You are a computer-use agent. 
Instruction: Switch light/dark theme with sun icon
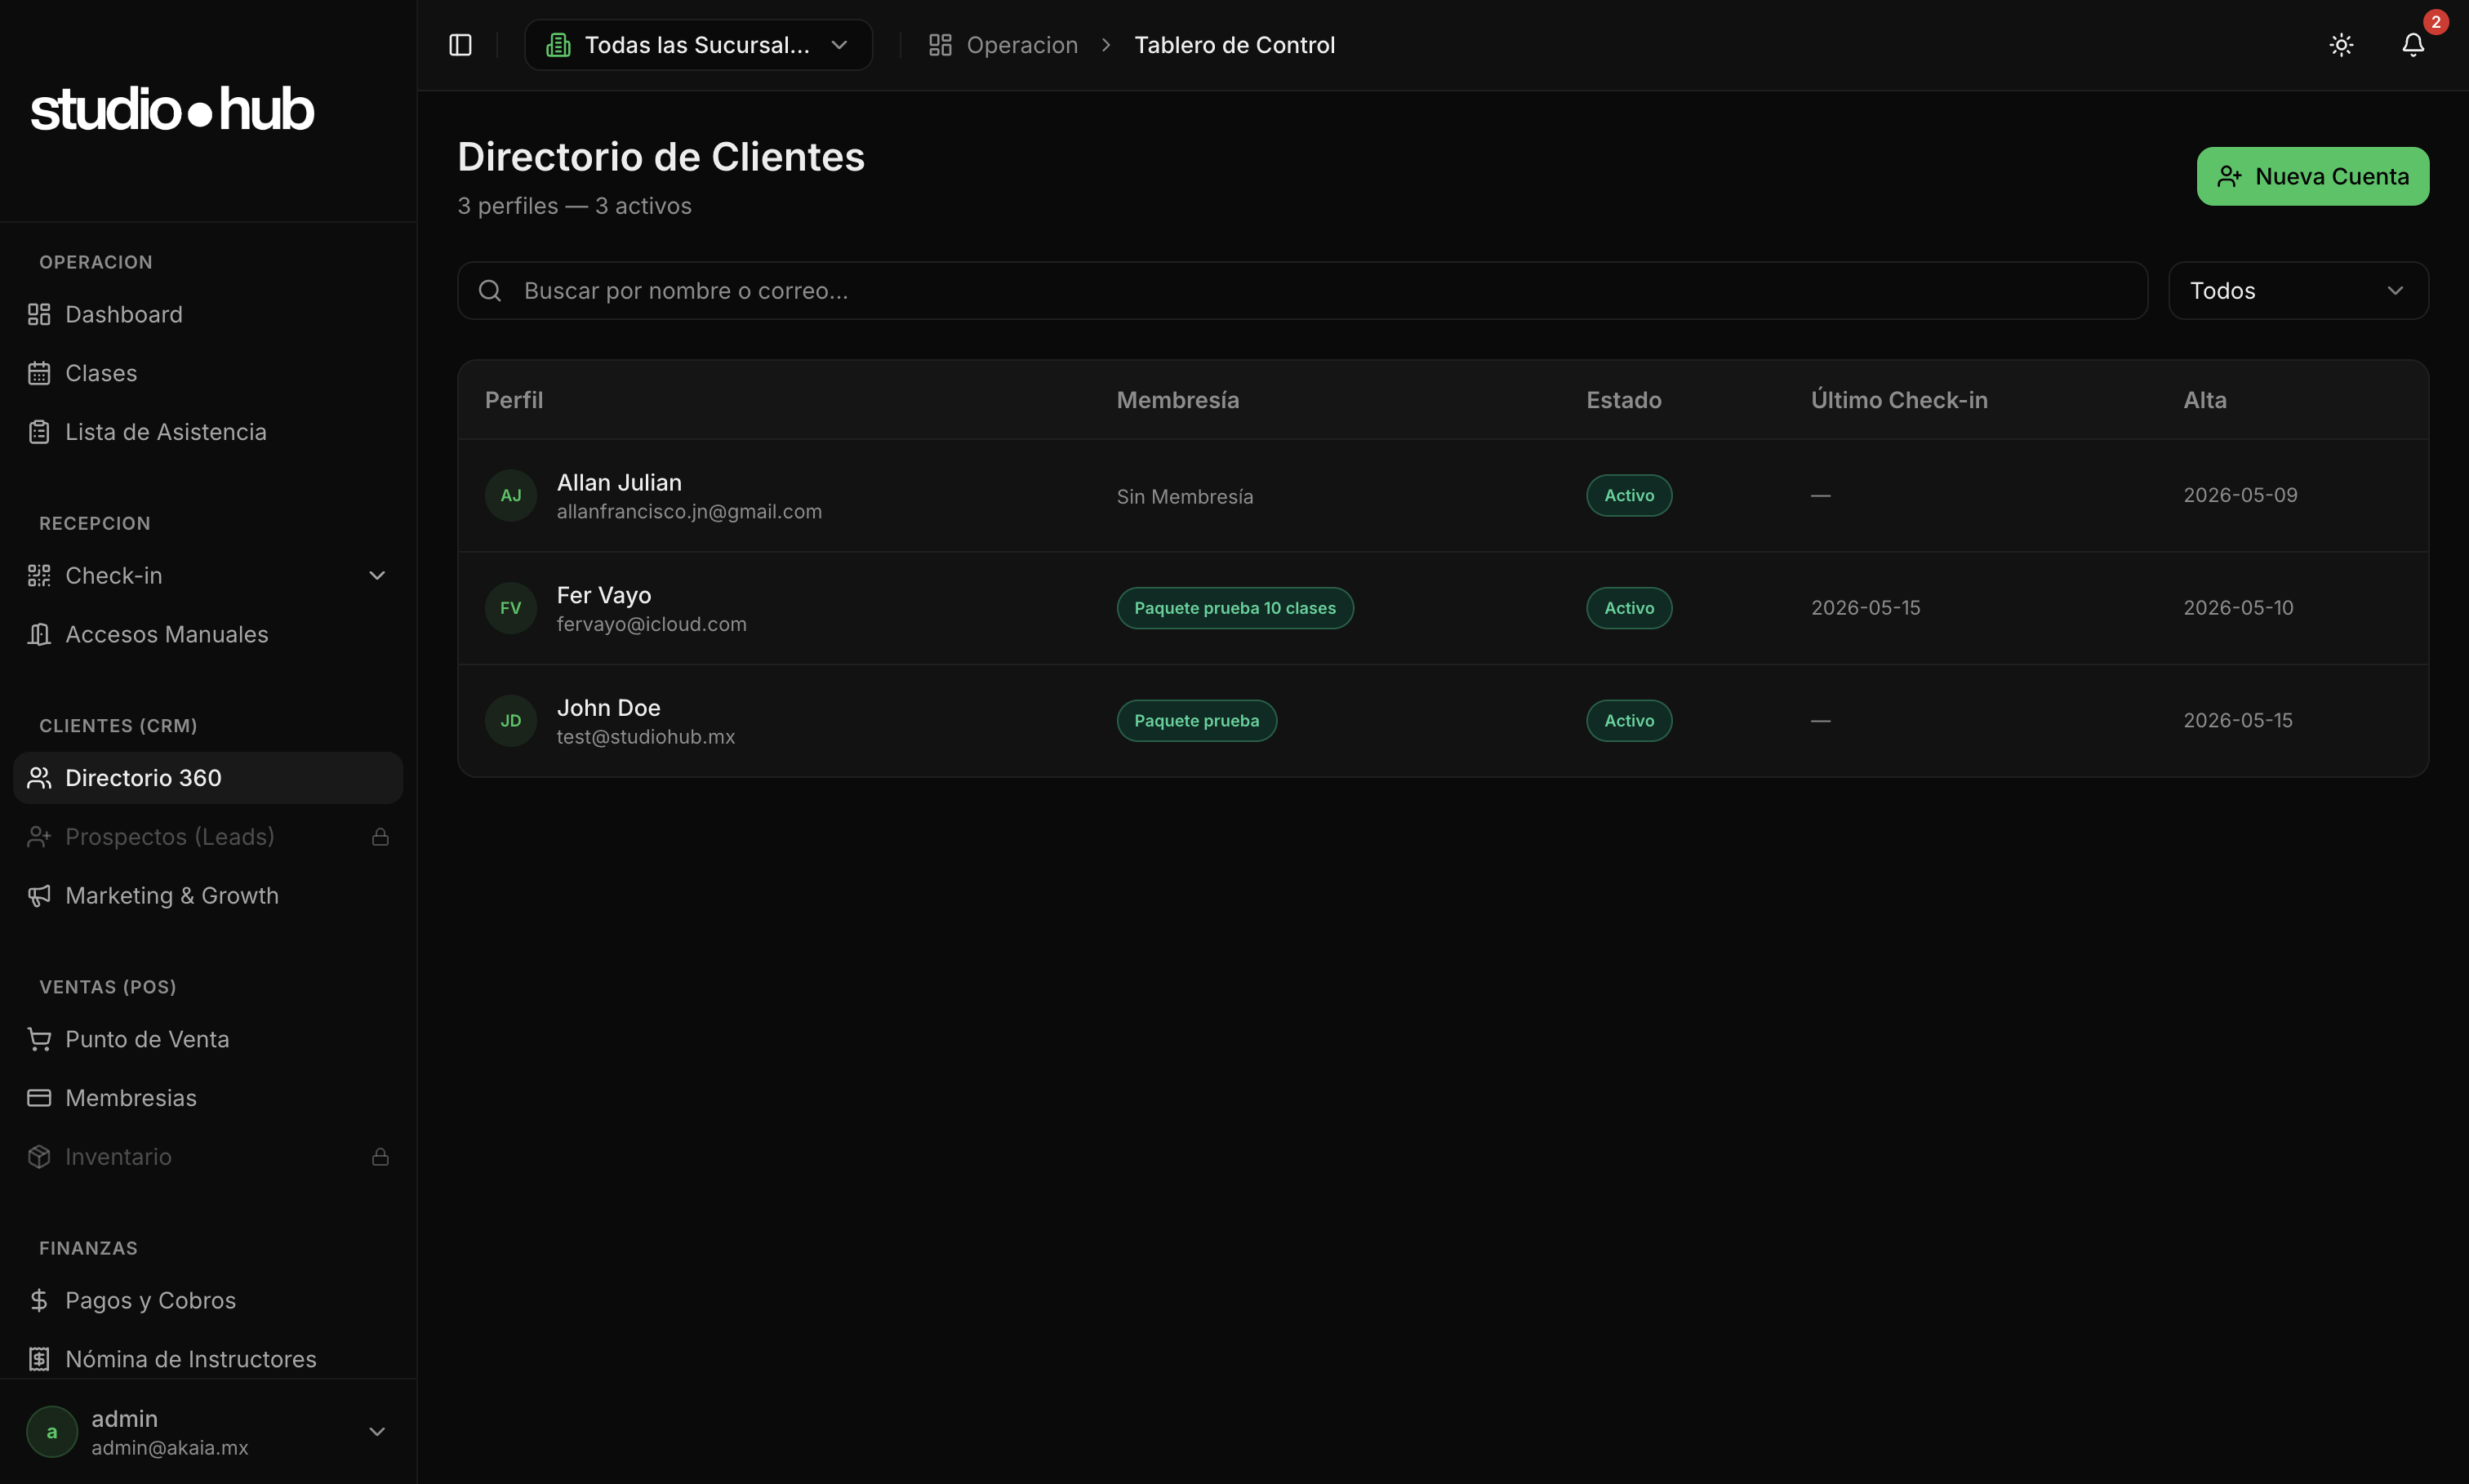pyautogui.click(x=2341, y=45)
